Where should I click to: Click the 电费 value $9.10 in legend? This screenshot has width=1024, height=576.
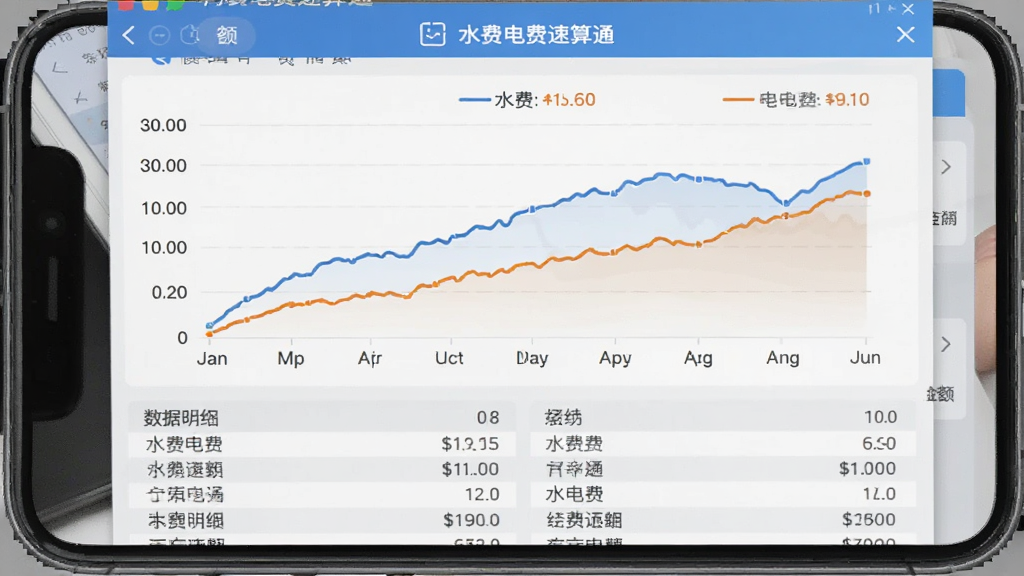pyautogui.click(x=847, y=100)
